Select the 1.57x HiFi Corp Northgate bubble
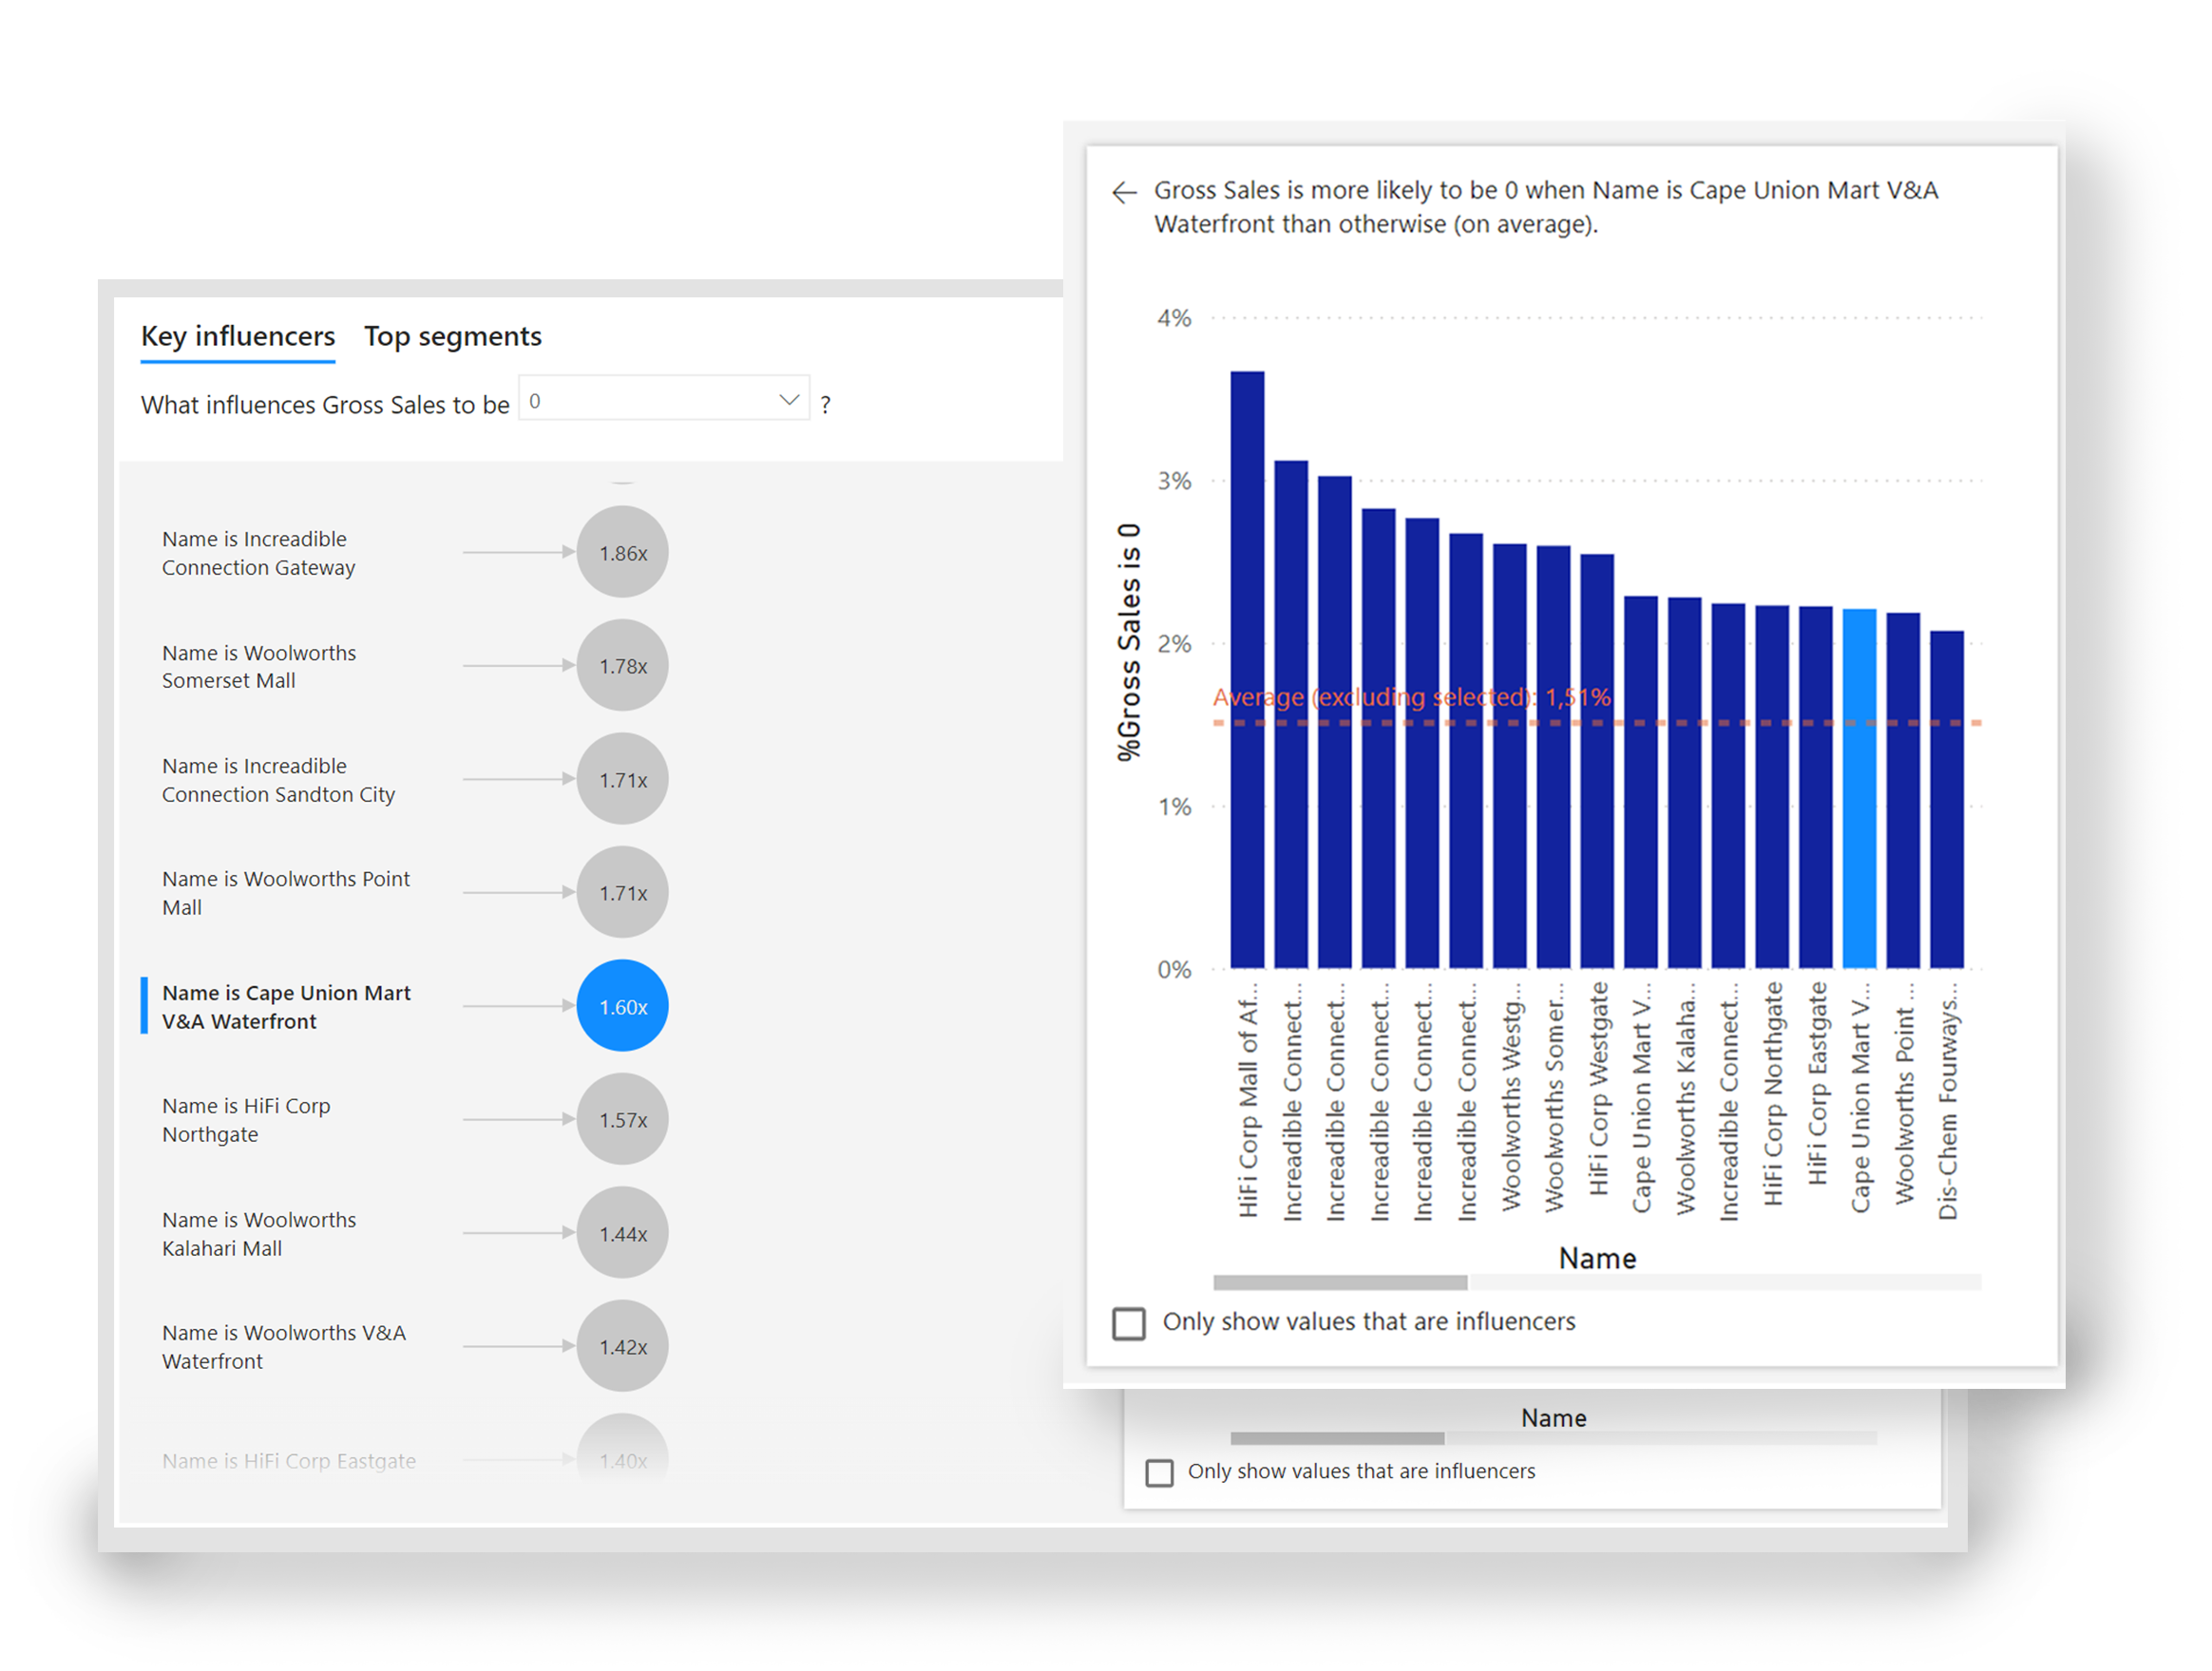Screen dimensions: 2212x1671 click(623, 1120)
